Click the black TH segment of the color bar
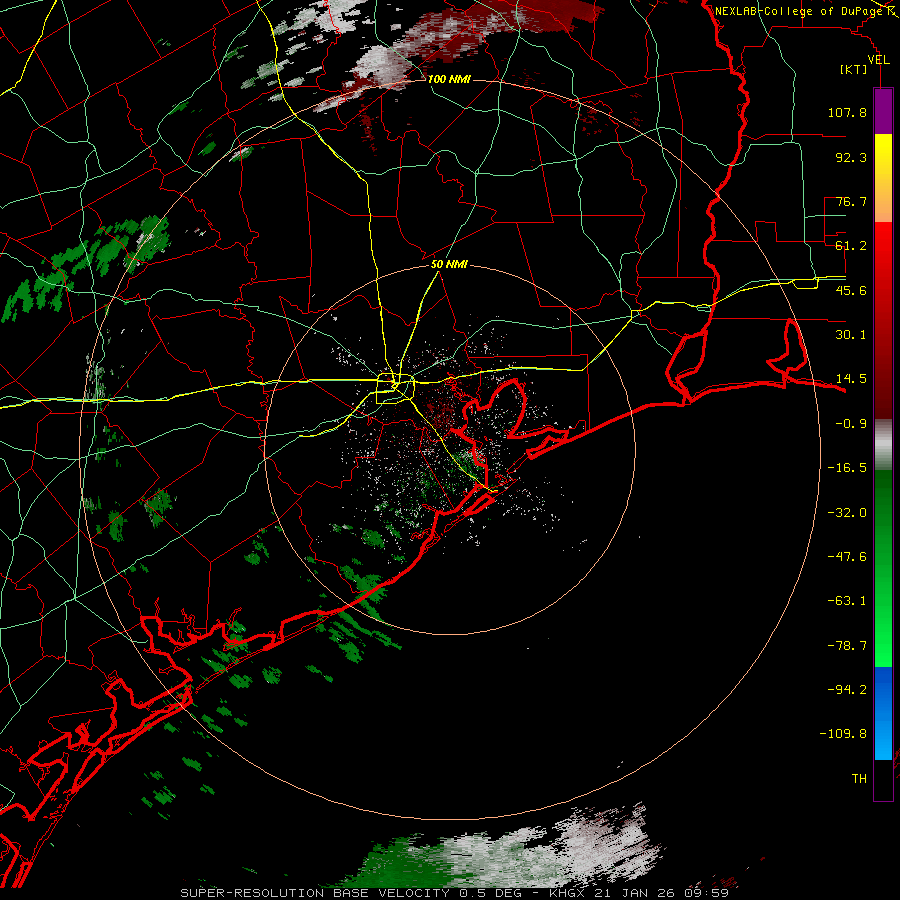900x900 pixels. pyautogui.click(x=883, y=780)
